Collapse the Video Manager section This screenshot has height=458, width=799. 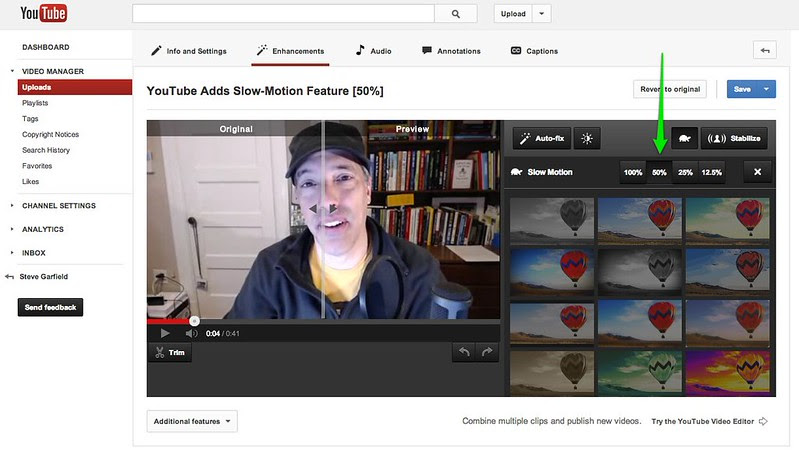click(12, 71)
